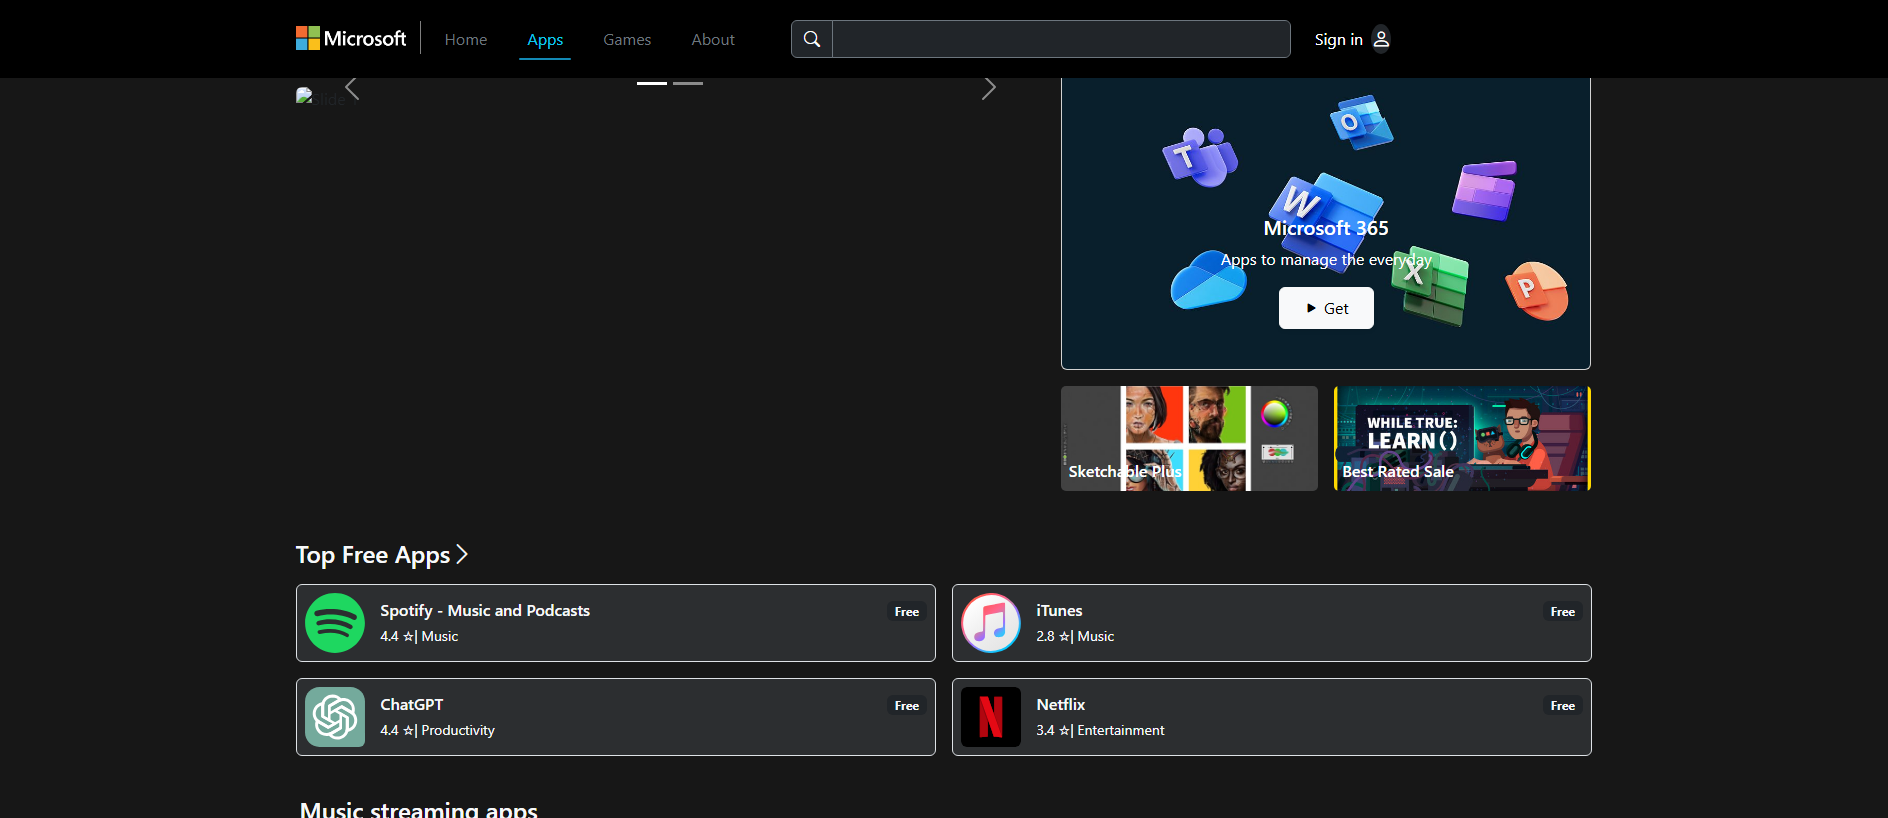This screenshot has width=1888, height=818.
Task: Click the ChatGPT app icon
Action: pos(335,717)
